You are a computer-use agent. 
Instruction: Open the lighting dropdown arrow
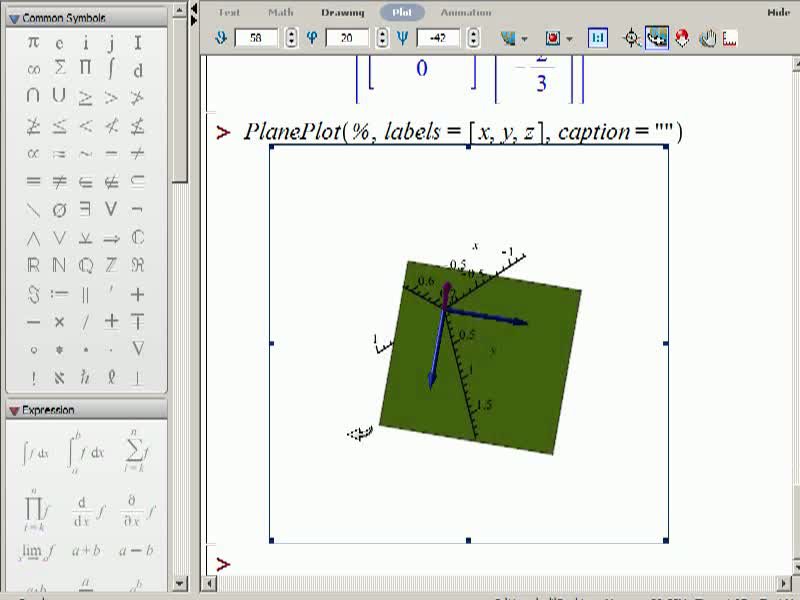[569, 39]
